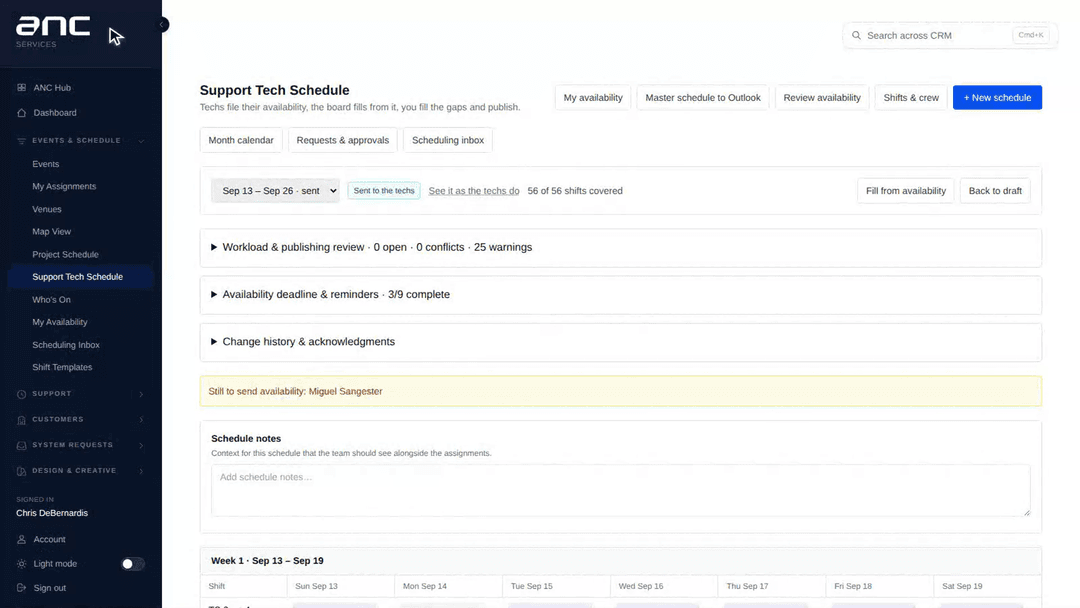Focus the Search across CRM field
The image size is (1080, 608).
coord(950,35)
